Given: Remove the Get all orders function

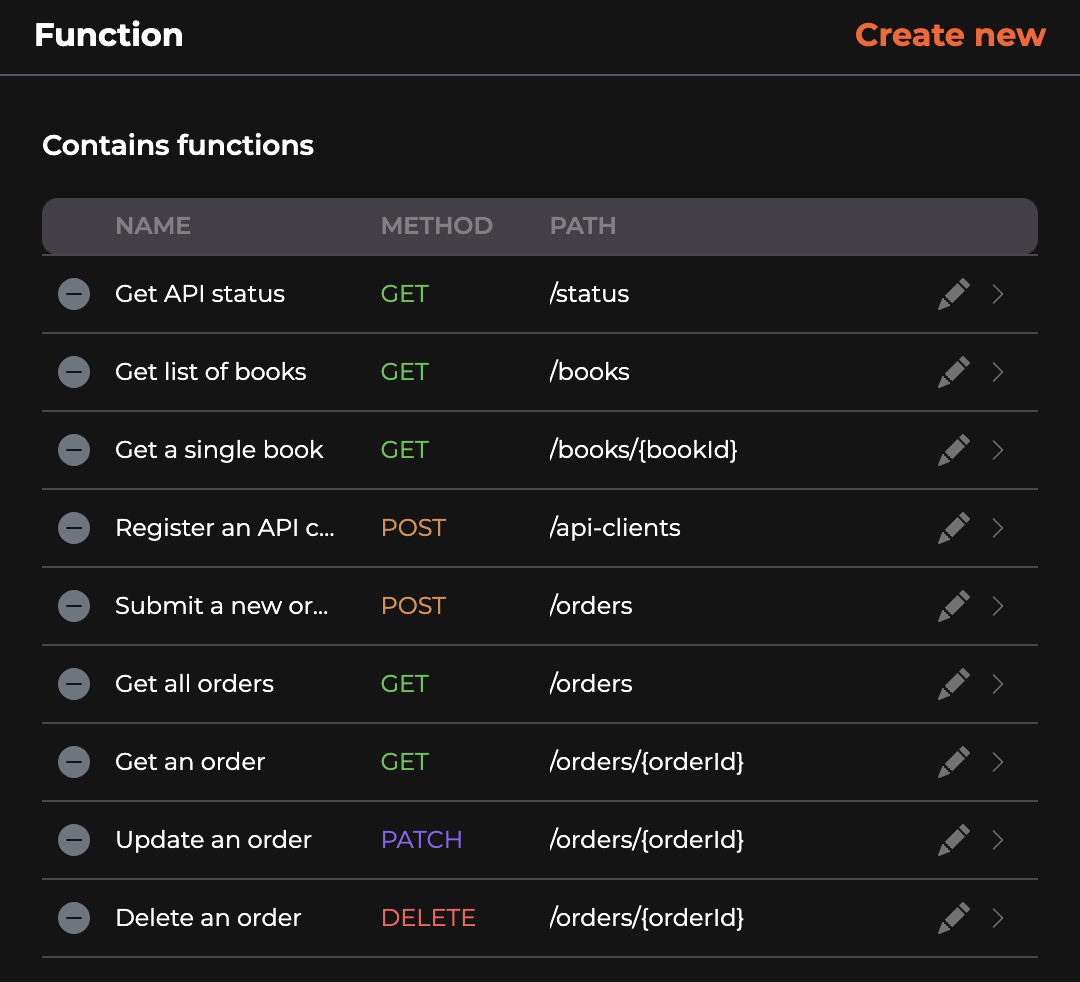Looking at the screenshot, I should (74, 684).
